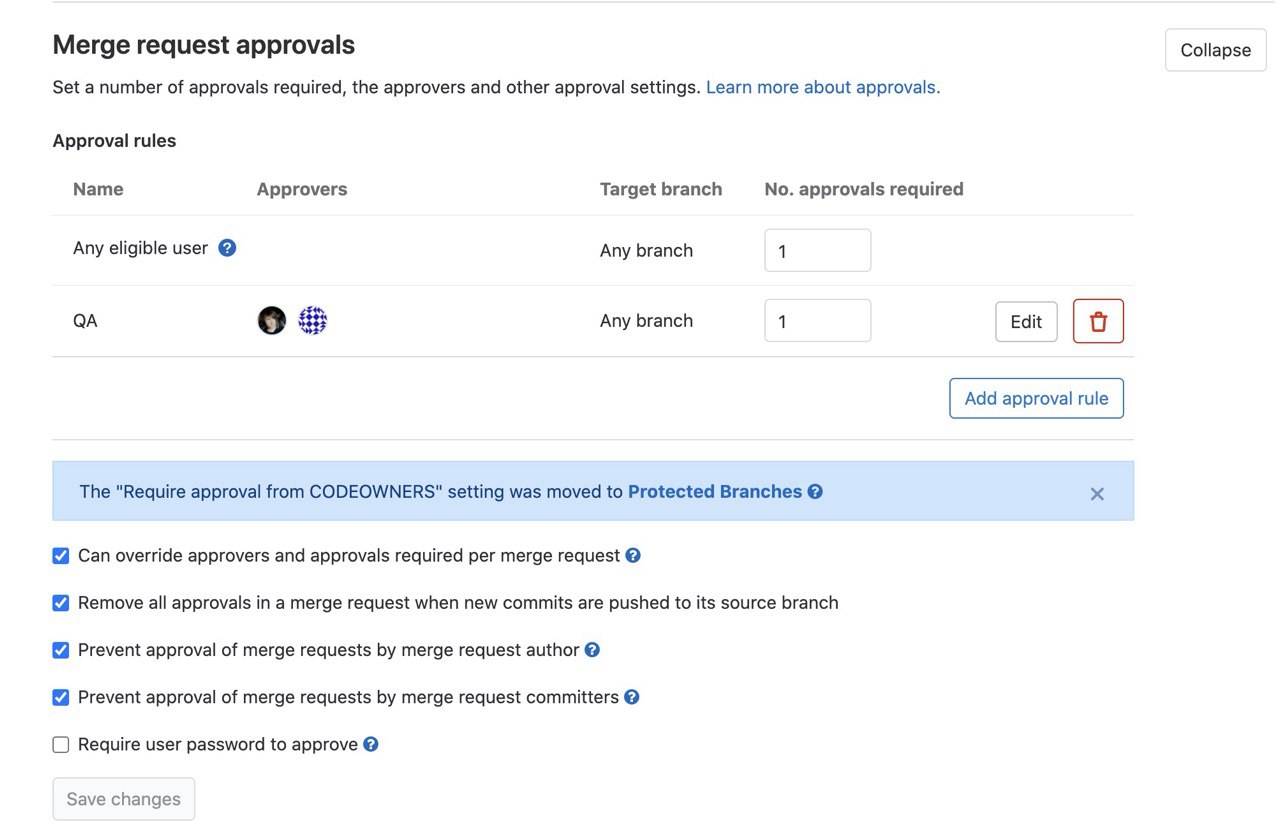1280x831 pixels.
Task: Open help icon next to Protected Branches
Action: (x=815, y=492)
